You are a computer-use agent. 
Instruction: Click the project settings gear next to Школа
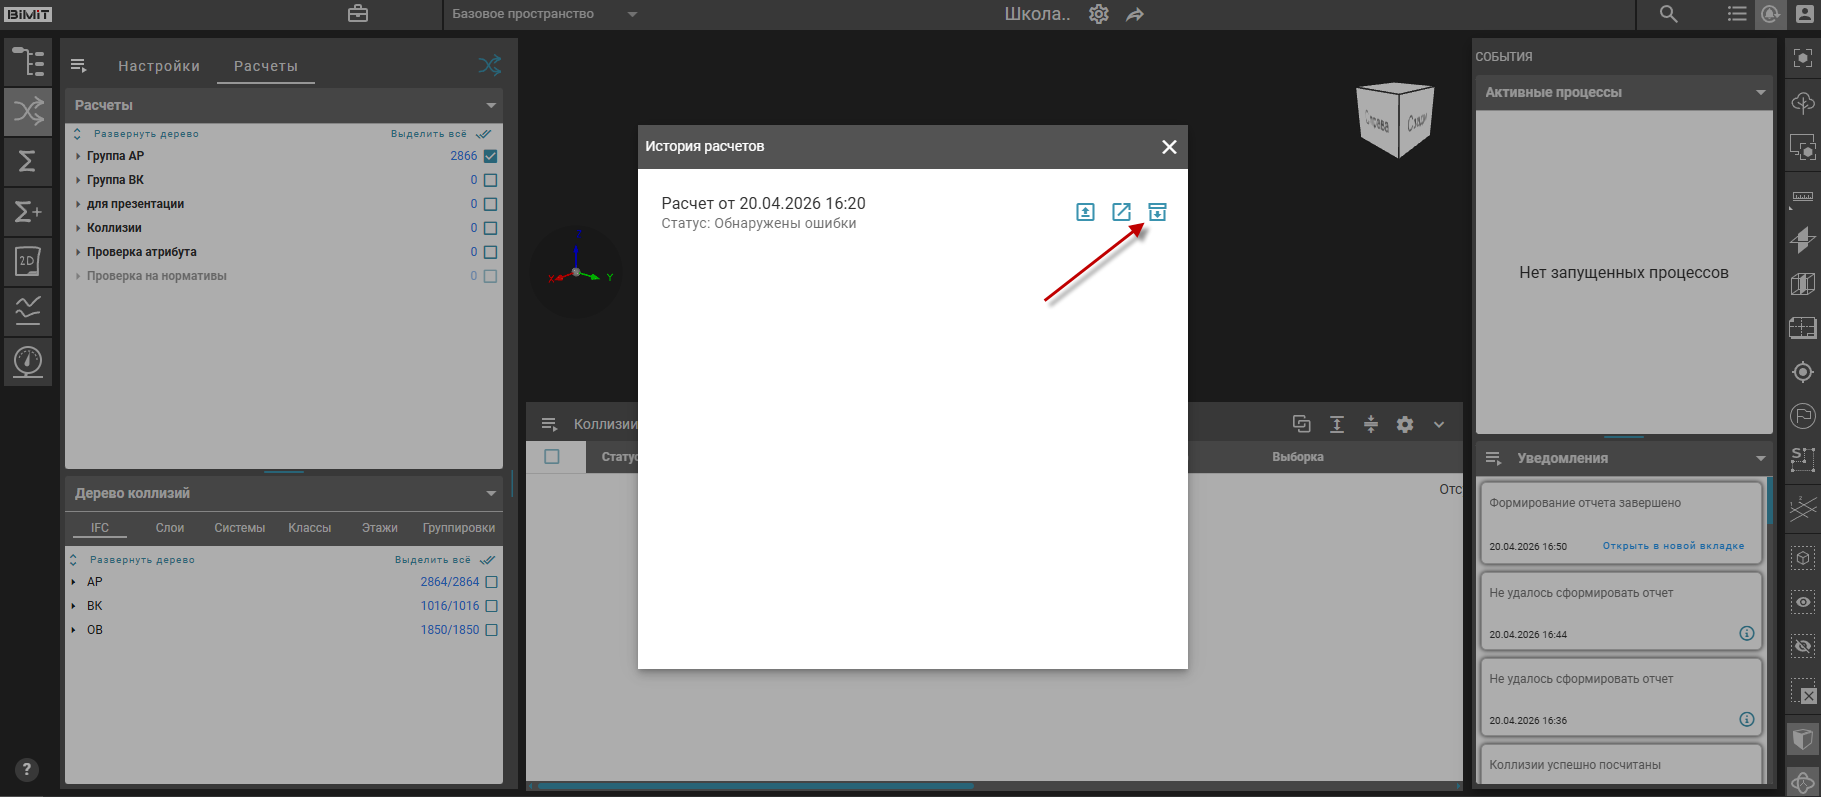coord(1099,14)
